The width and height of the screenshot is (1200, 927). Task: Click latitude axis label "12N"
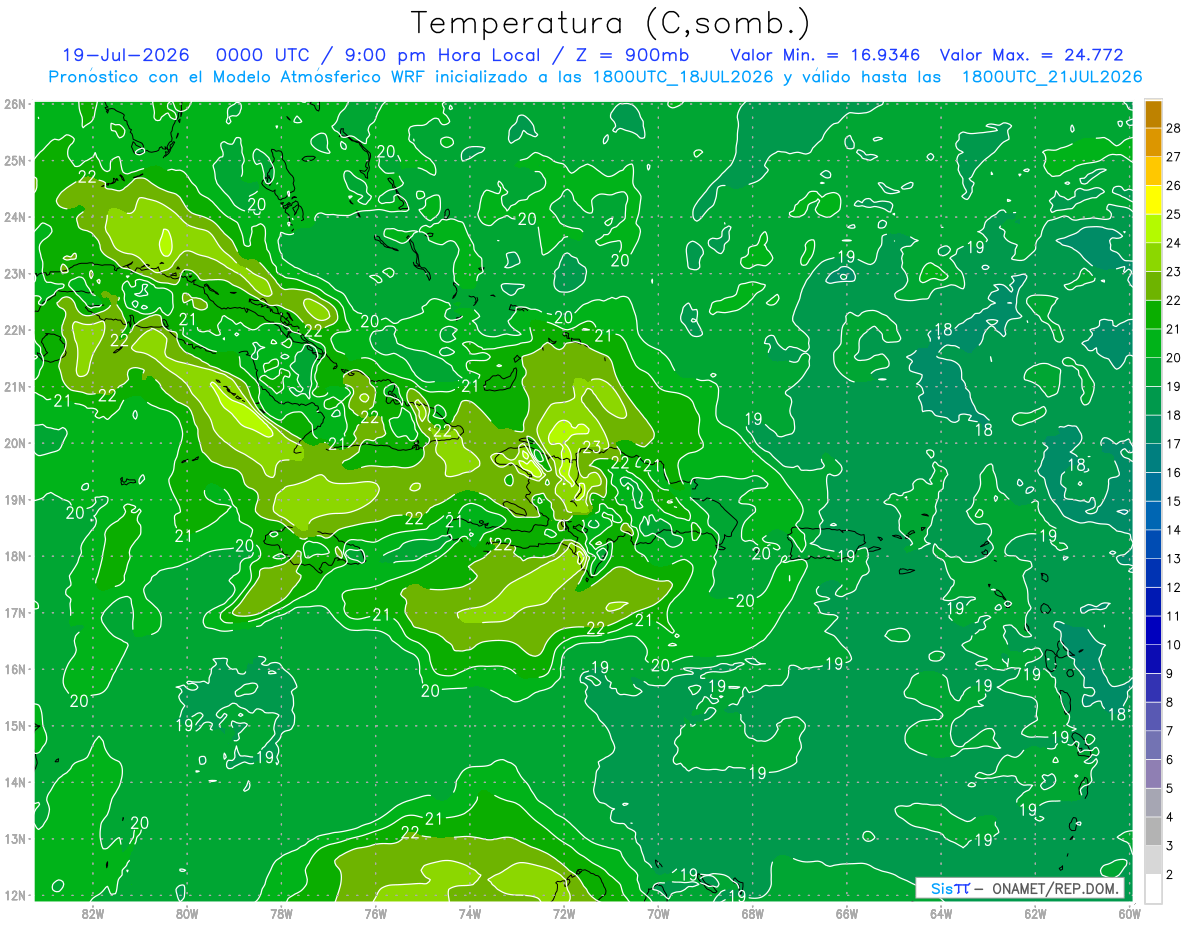pyautogui.click(x=14, y=895)
